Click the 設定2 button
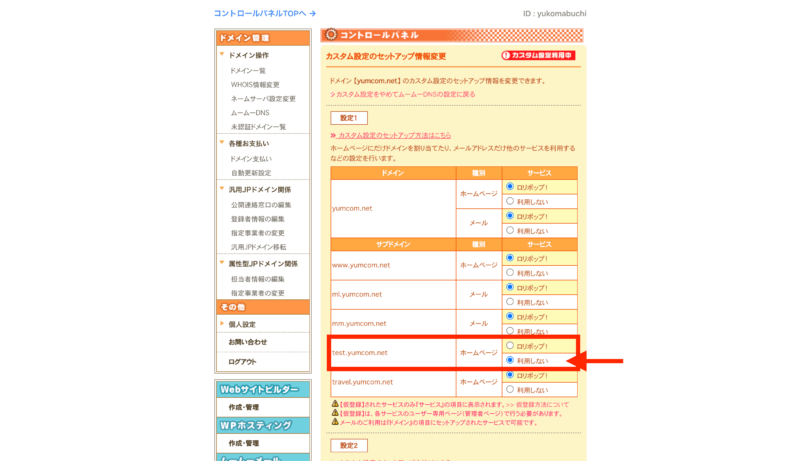Screen dimensions: 800x461 click(x=349, y=445)
